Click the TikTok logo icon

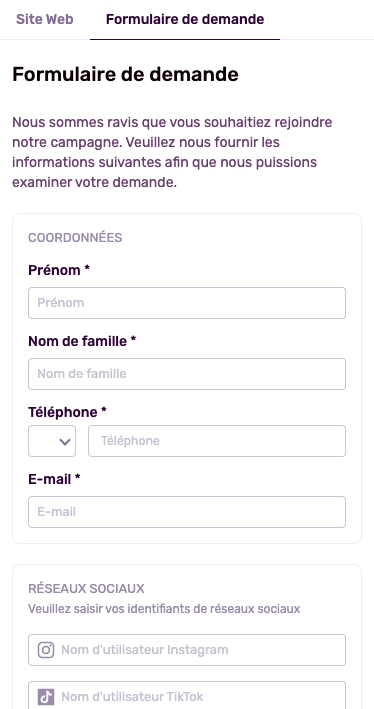pyautogui.click(x=46, y=697)
